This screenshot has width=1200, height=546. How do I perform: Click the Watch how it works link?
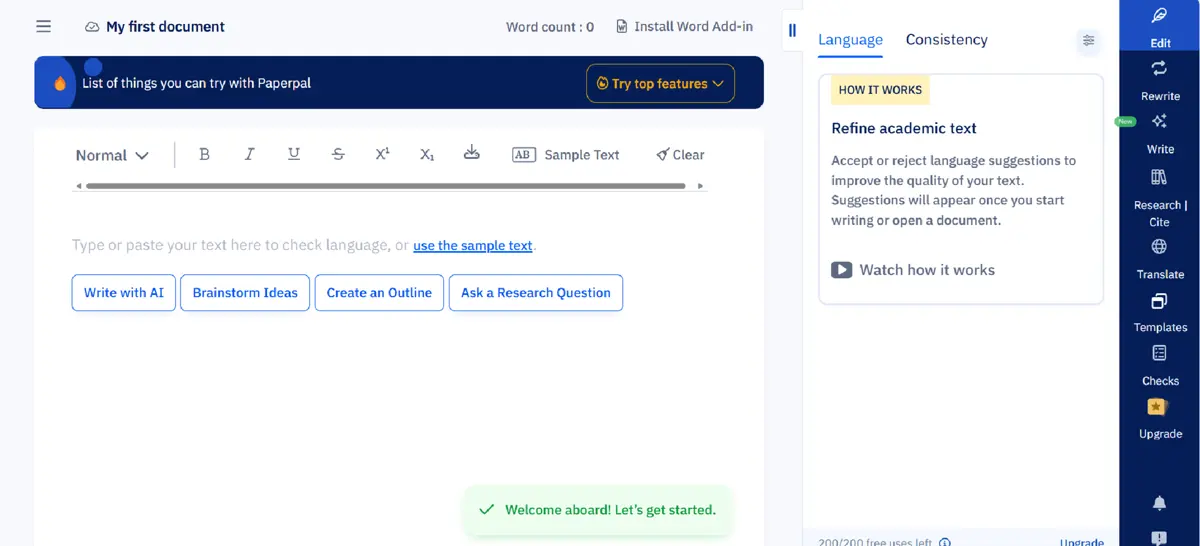click(927, 270)
